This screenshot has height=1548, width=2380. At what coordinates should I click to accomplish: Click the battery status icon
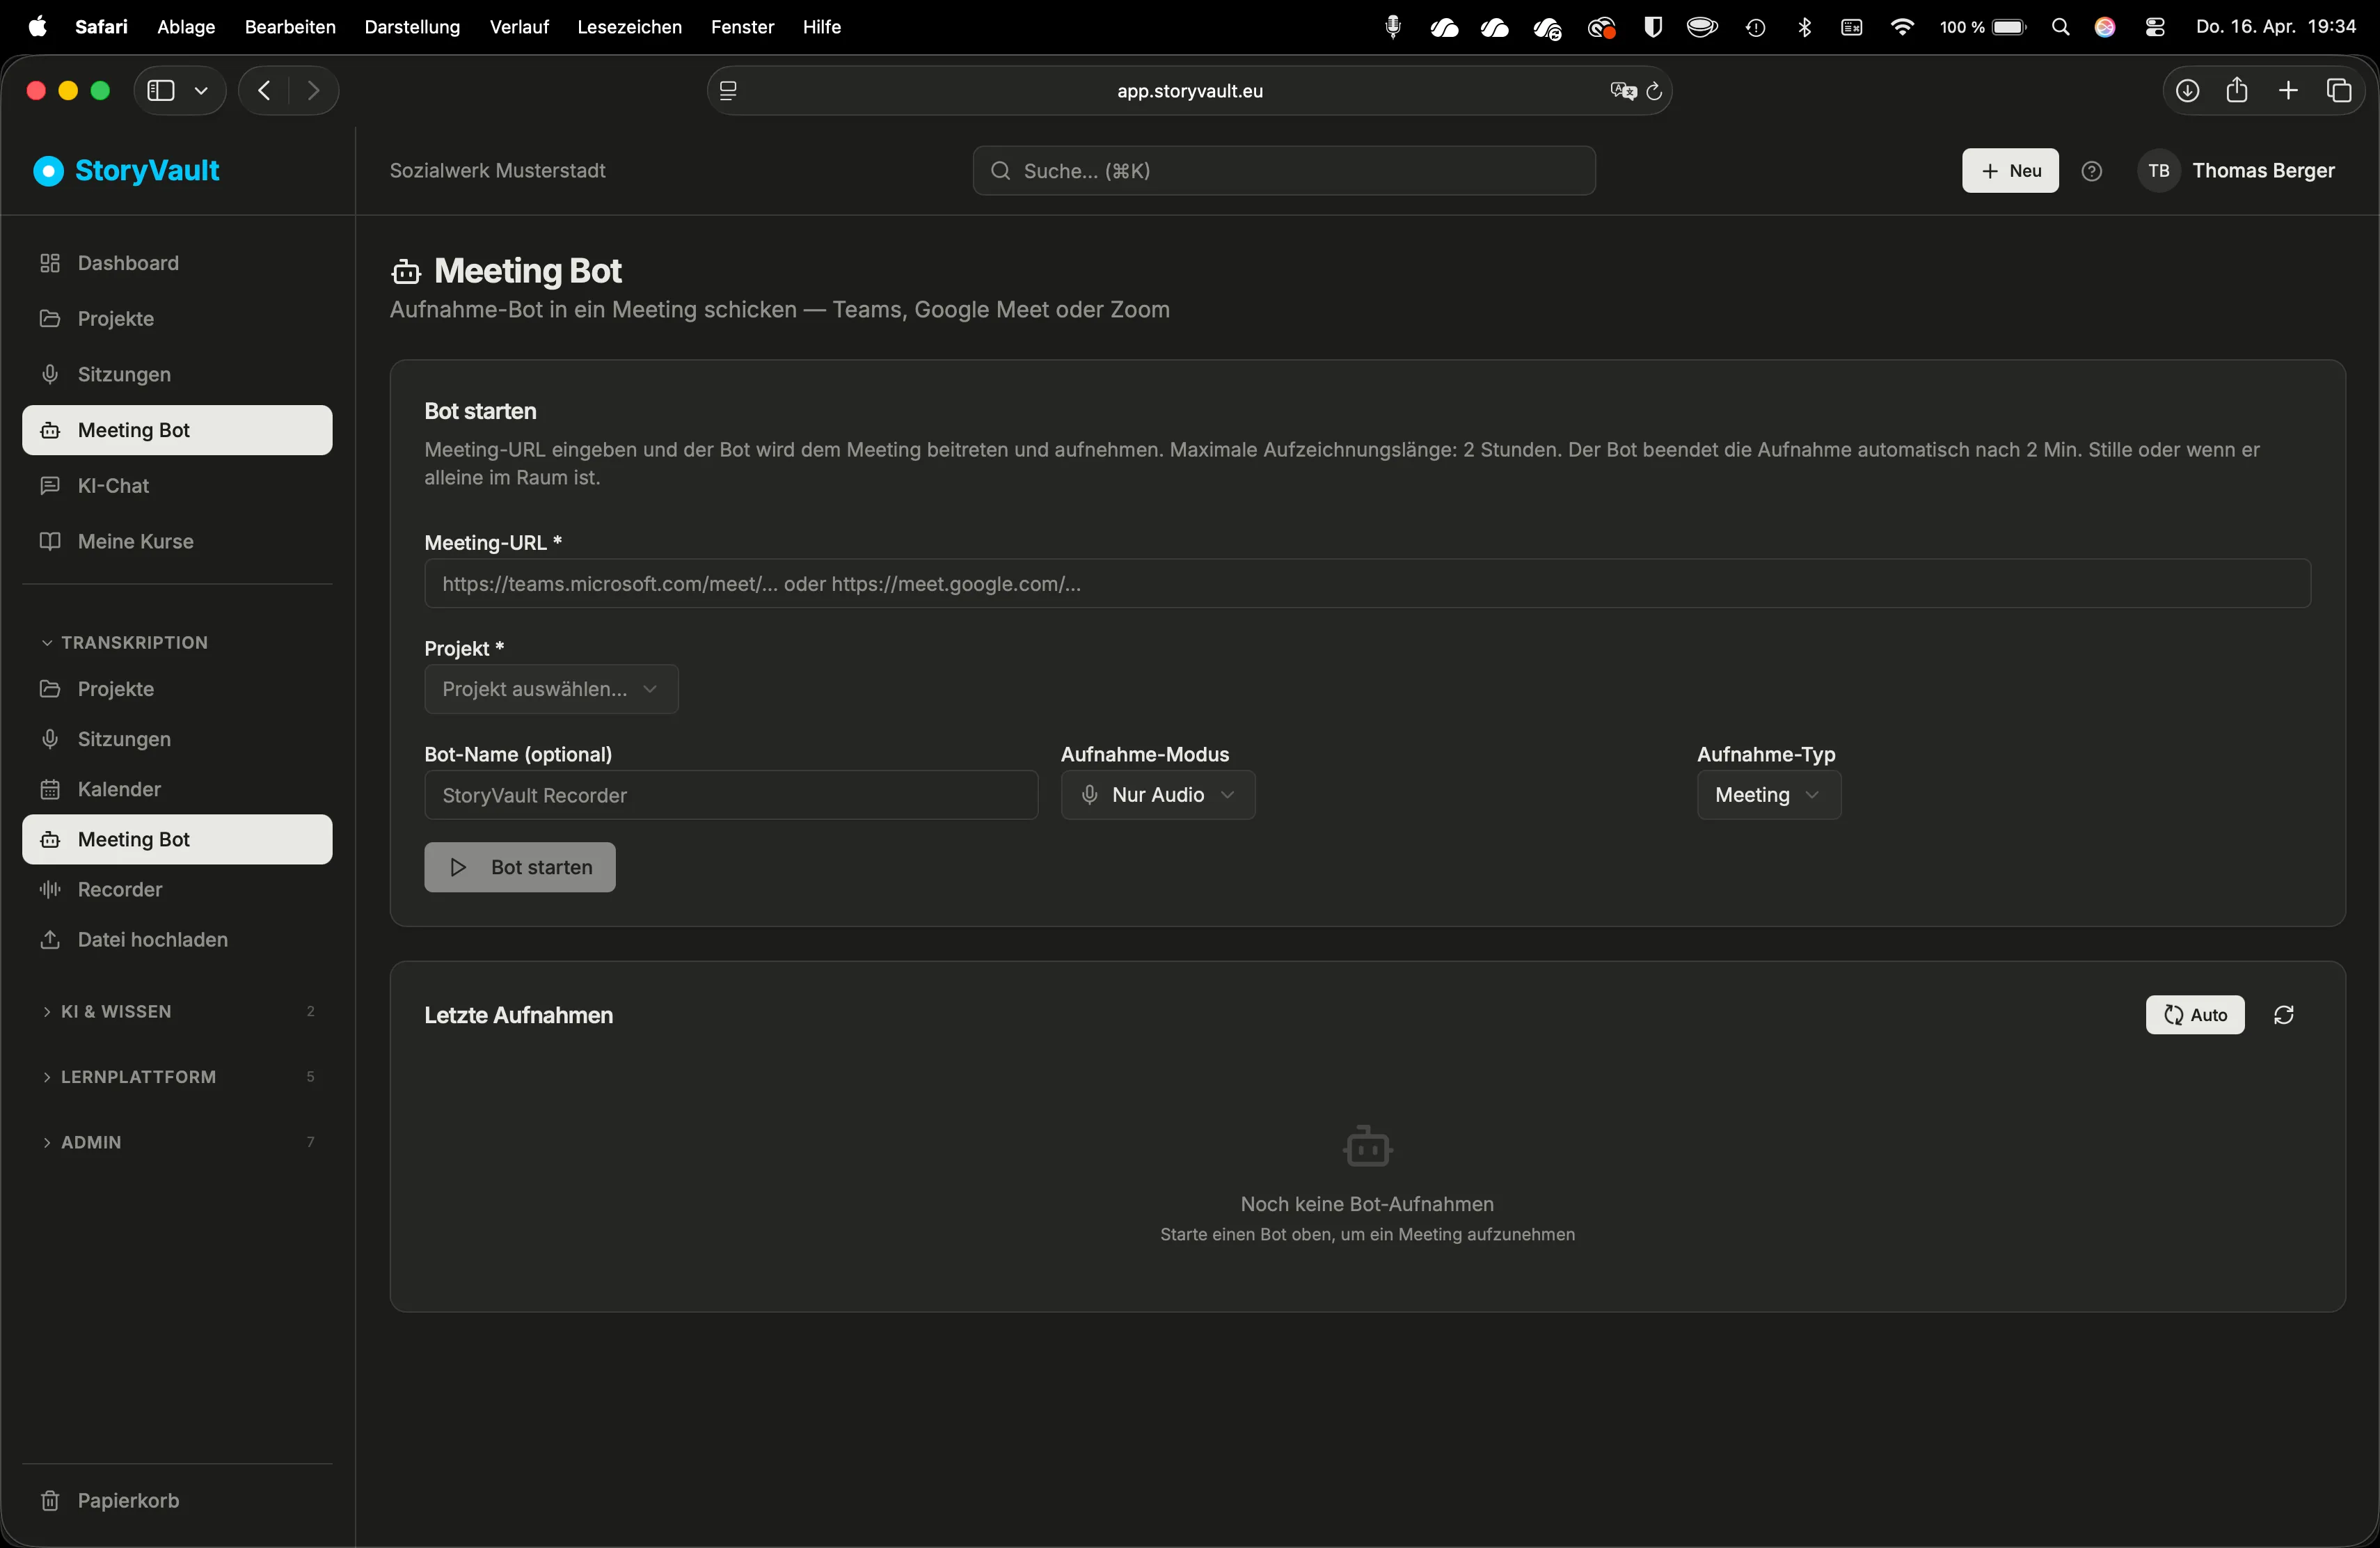point(1983,28)
